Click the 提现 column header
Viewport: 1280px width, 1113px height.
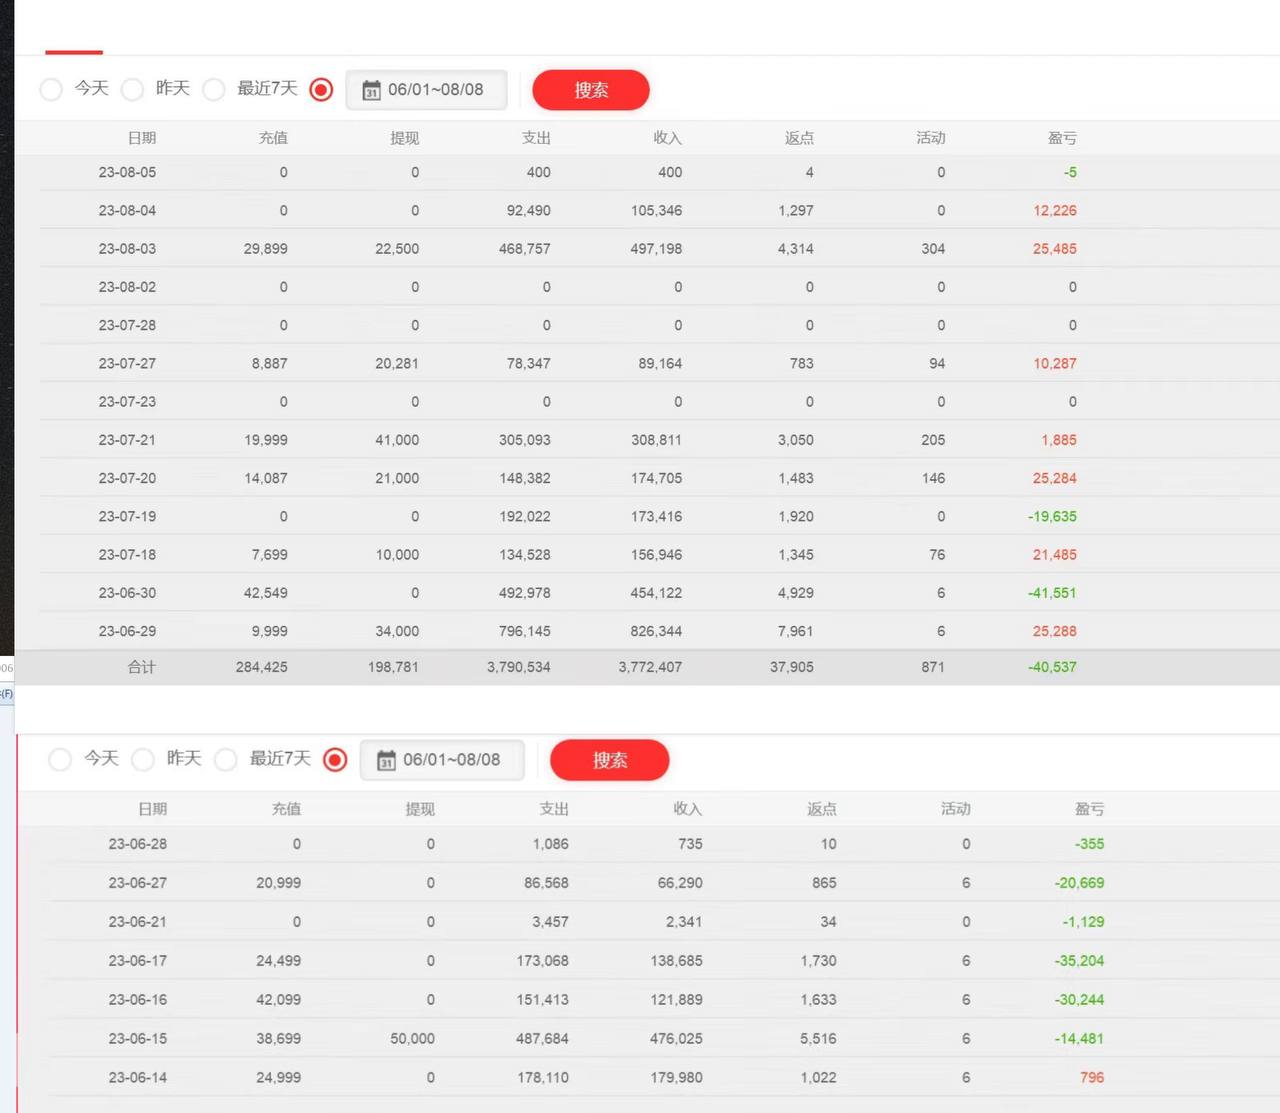pyautogui.click(x=405, y=137)
